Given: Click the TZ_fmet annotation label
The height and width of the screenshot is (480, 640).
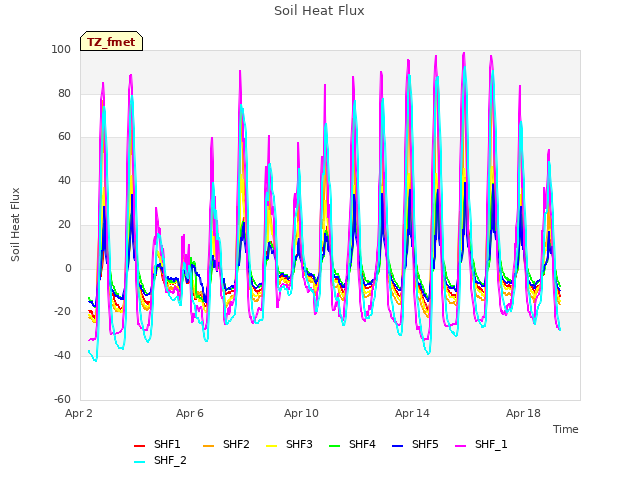Looking at the screenshot, I should point(111,42).
